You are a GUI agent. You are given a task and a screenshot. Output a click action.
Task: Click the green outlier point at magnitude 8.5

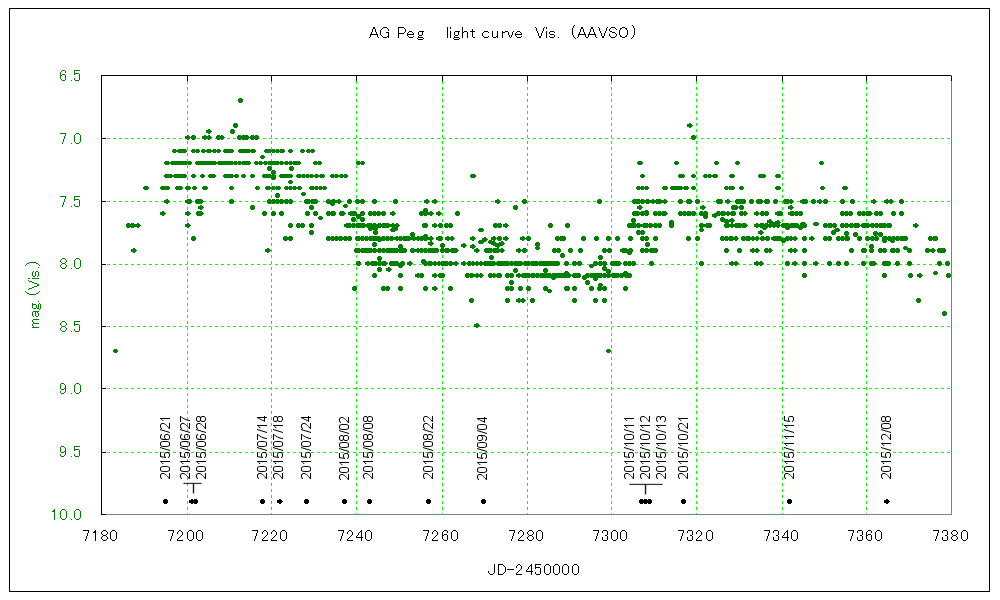(x=477, y=325)
